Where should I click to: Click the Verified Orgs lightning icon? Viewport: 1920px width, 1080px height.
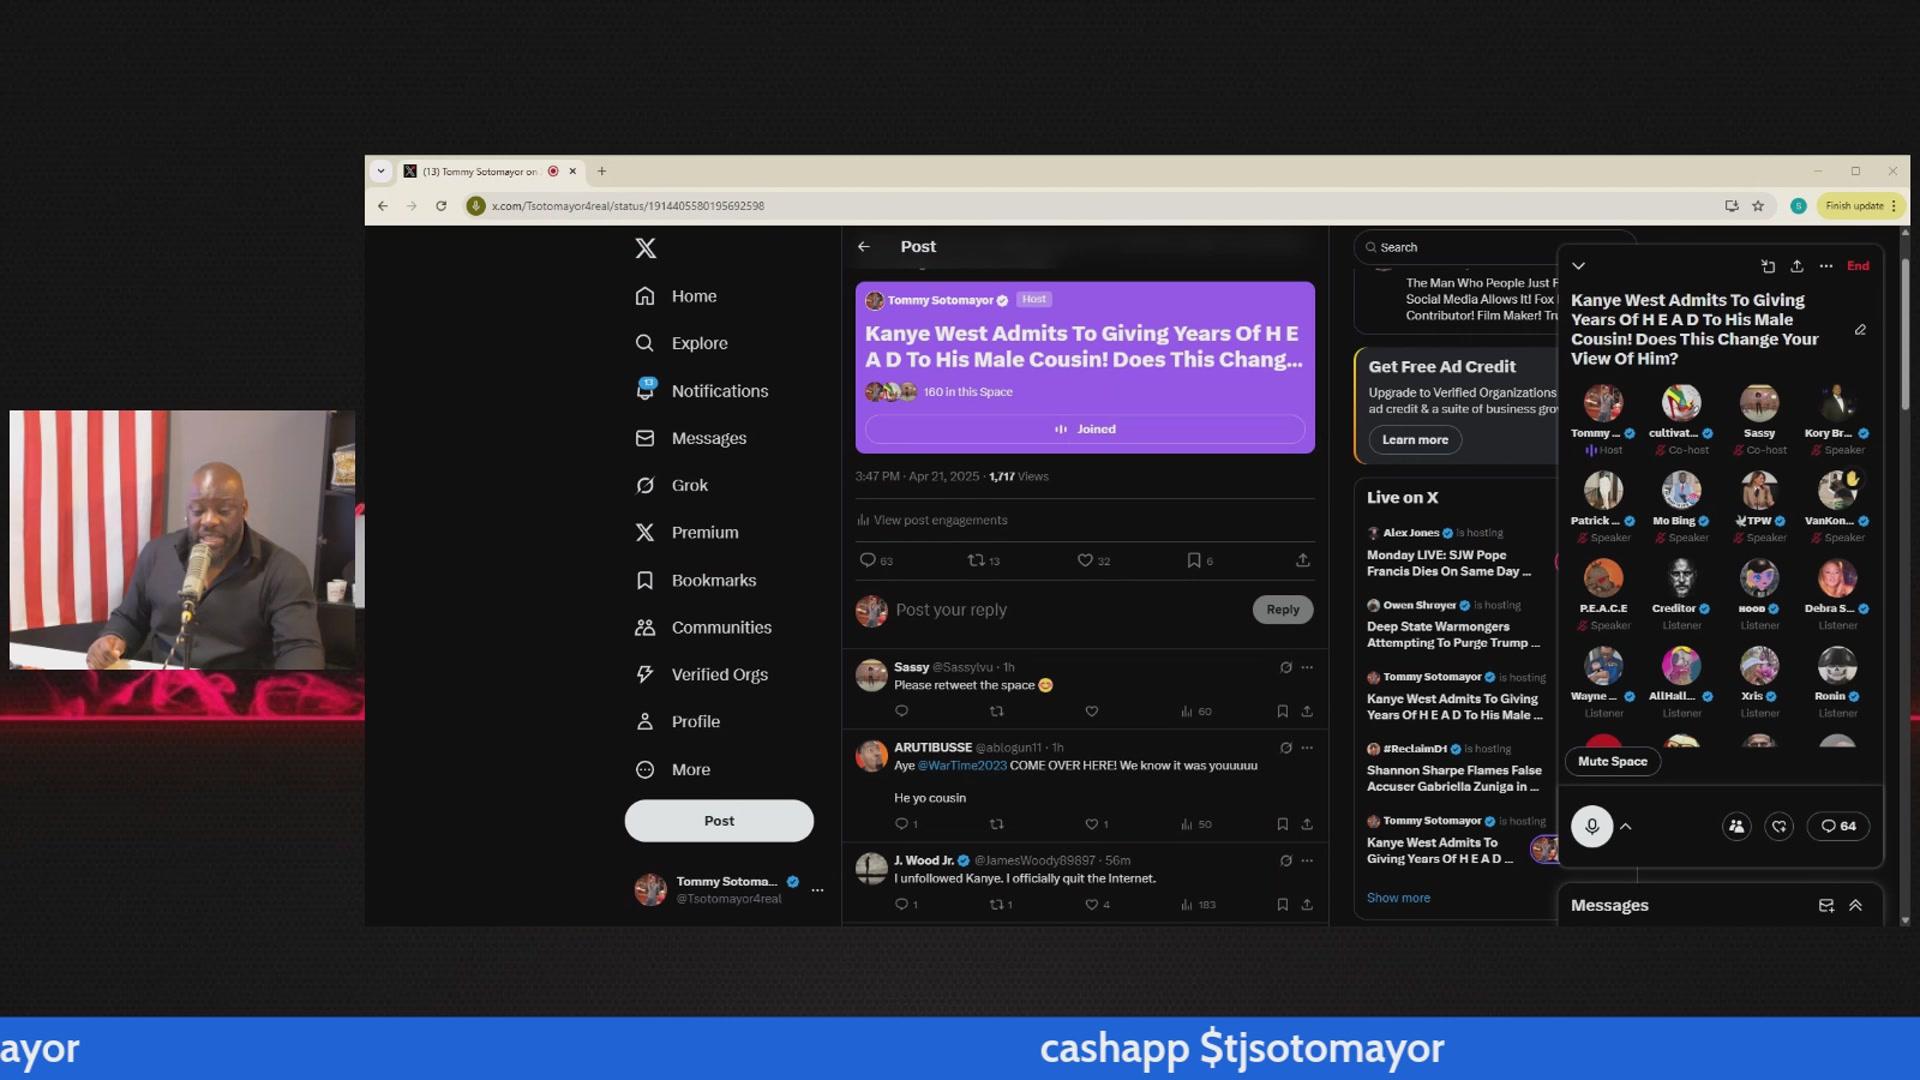pyautogui.click(x=645, y=674)
